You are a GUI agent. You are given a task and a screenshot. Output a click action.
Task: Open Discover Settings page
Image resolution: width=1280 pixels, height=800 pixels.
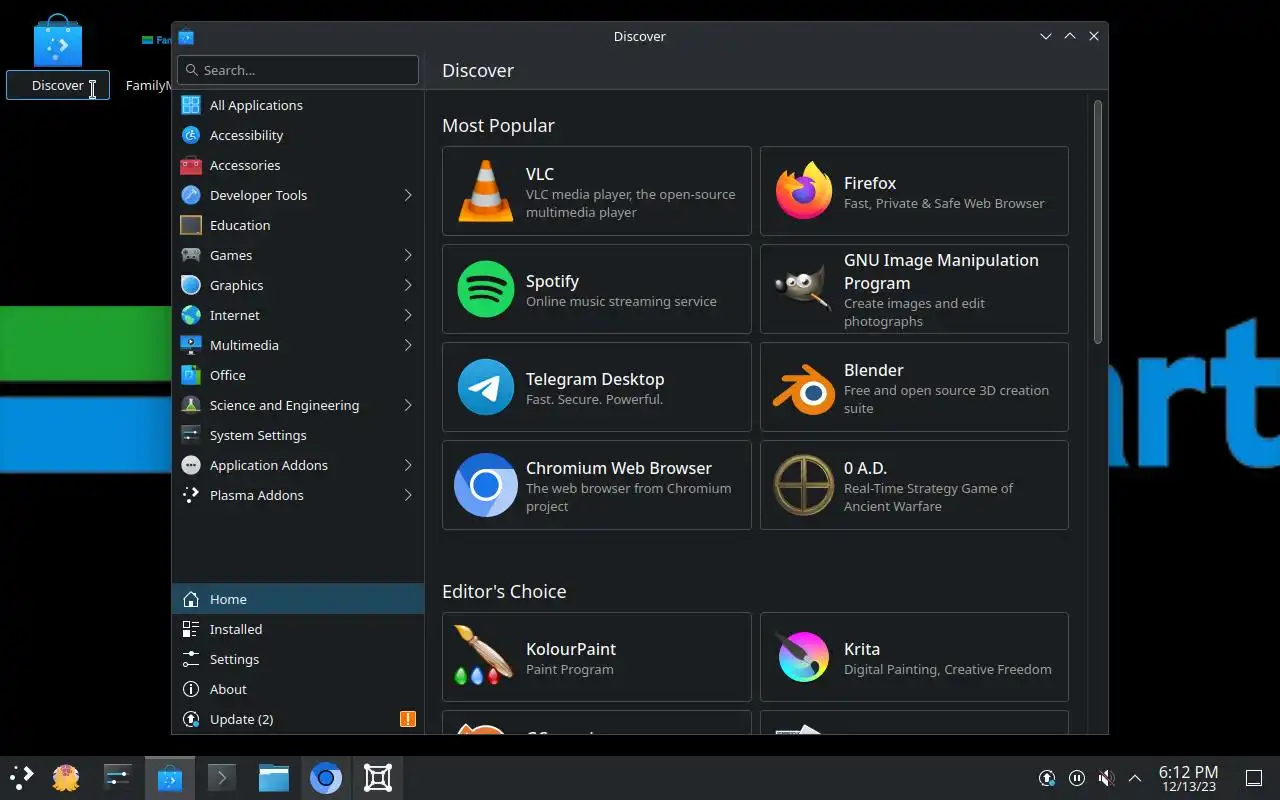[298, 659]
